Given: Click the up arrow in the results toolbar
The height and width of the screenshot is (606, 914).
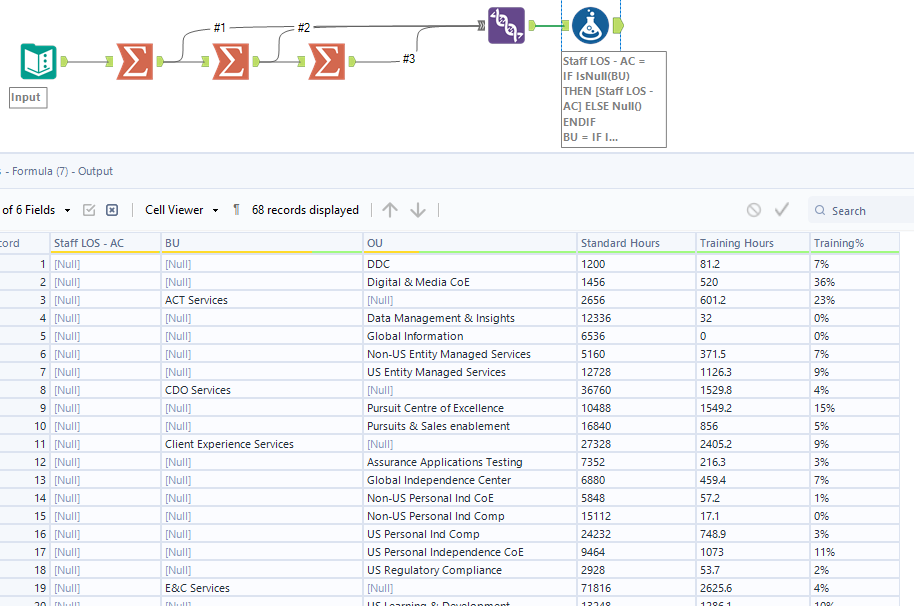Looking at the screenshot, I should click(x=389, y=210).
